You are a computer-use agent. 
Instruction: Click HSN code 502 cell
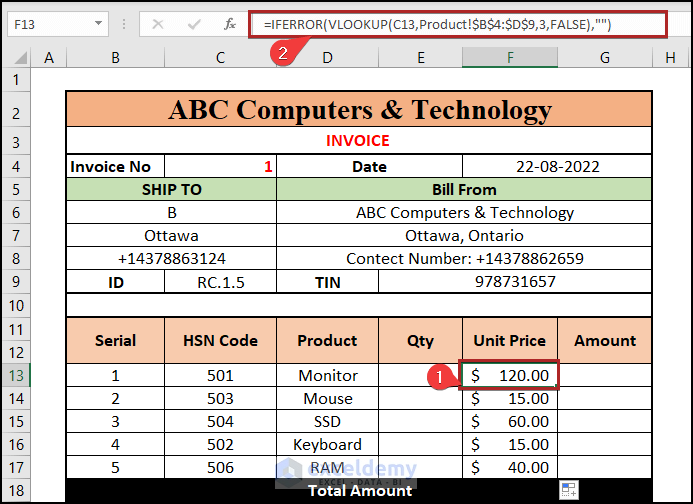tap(220, 444)
